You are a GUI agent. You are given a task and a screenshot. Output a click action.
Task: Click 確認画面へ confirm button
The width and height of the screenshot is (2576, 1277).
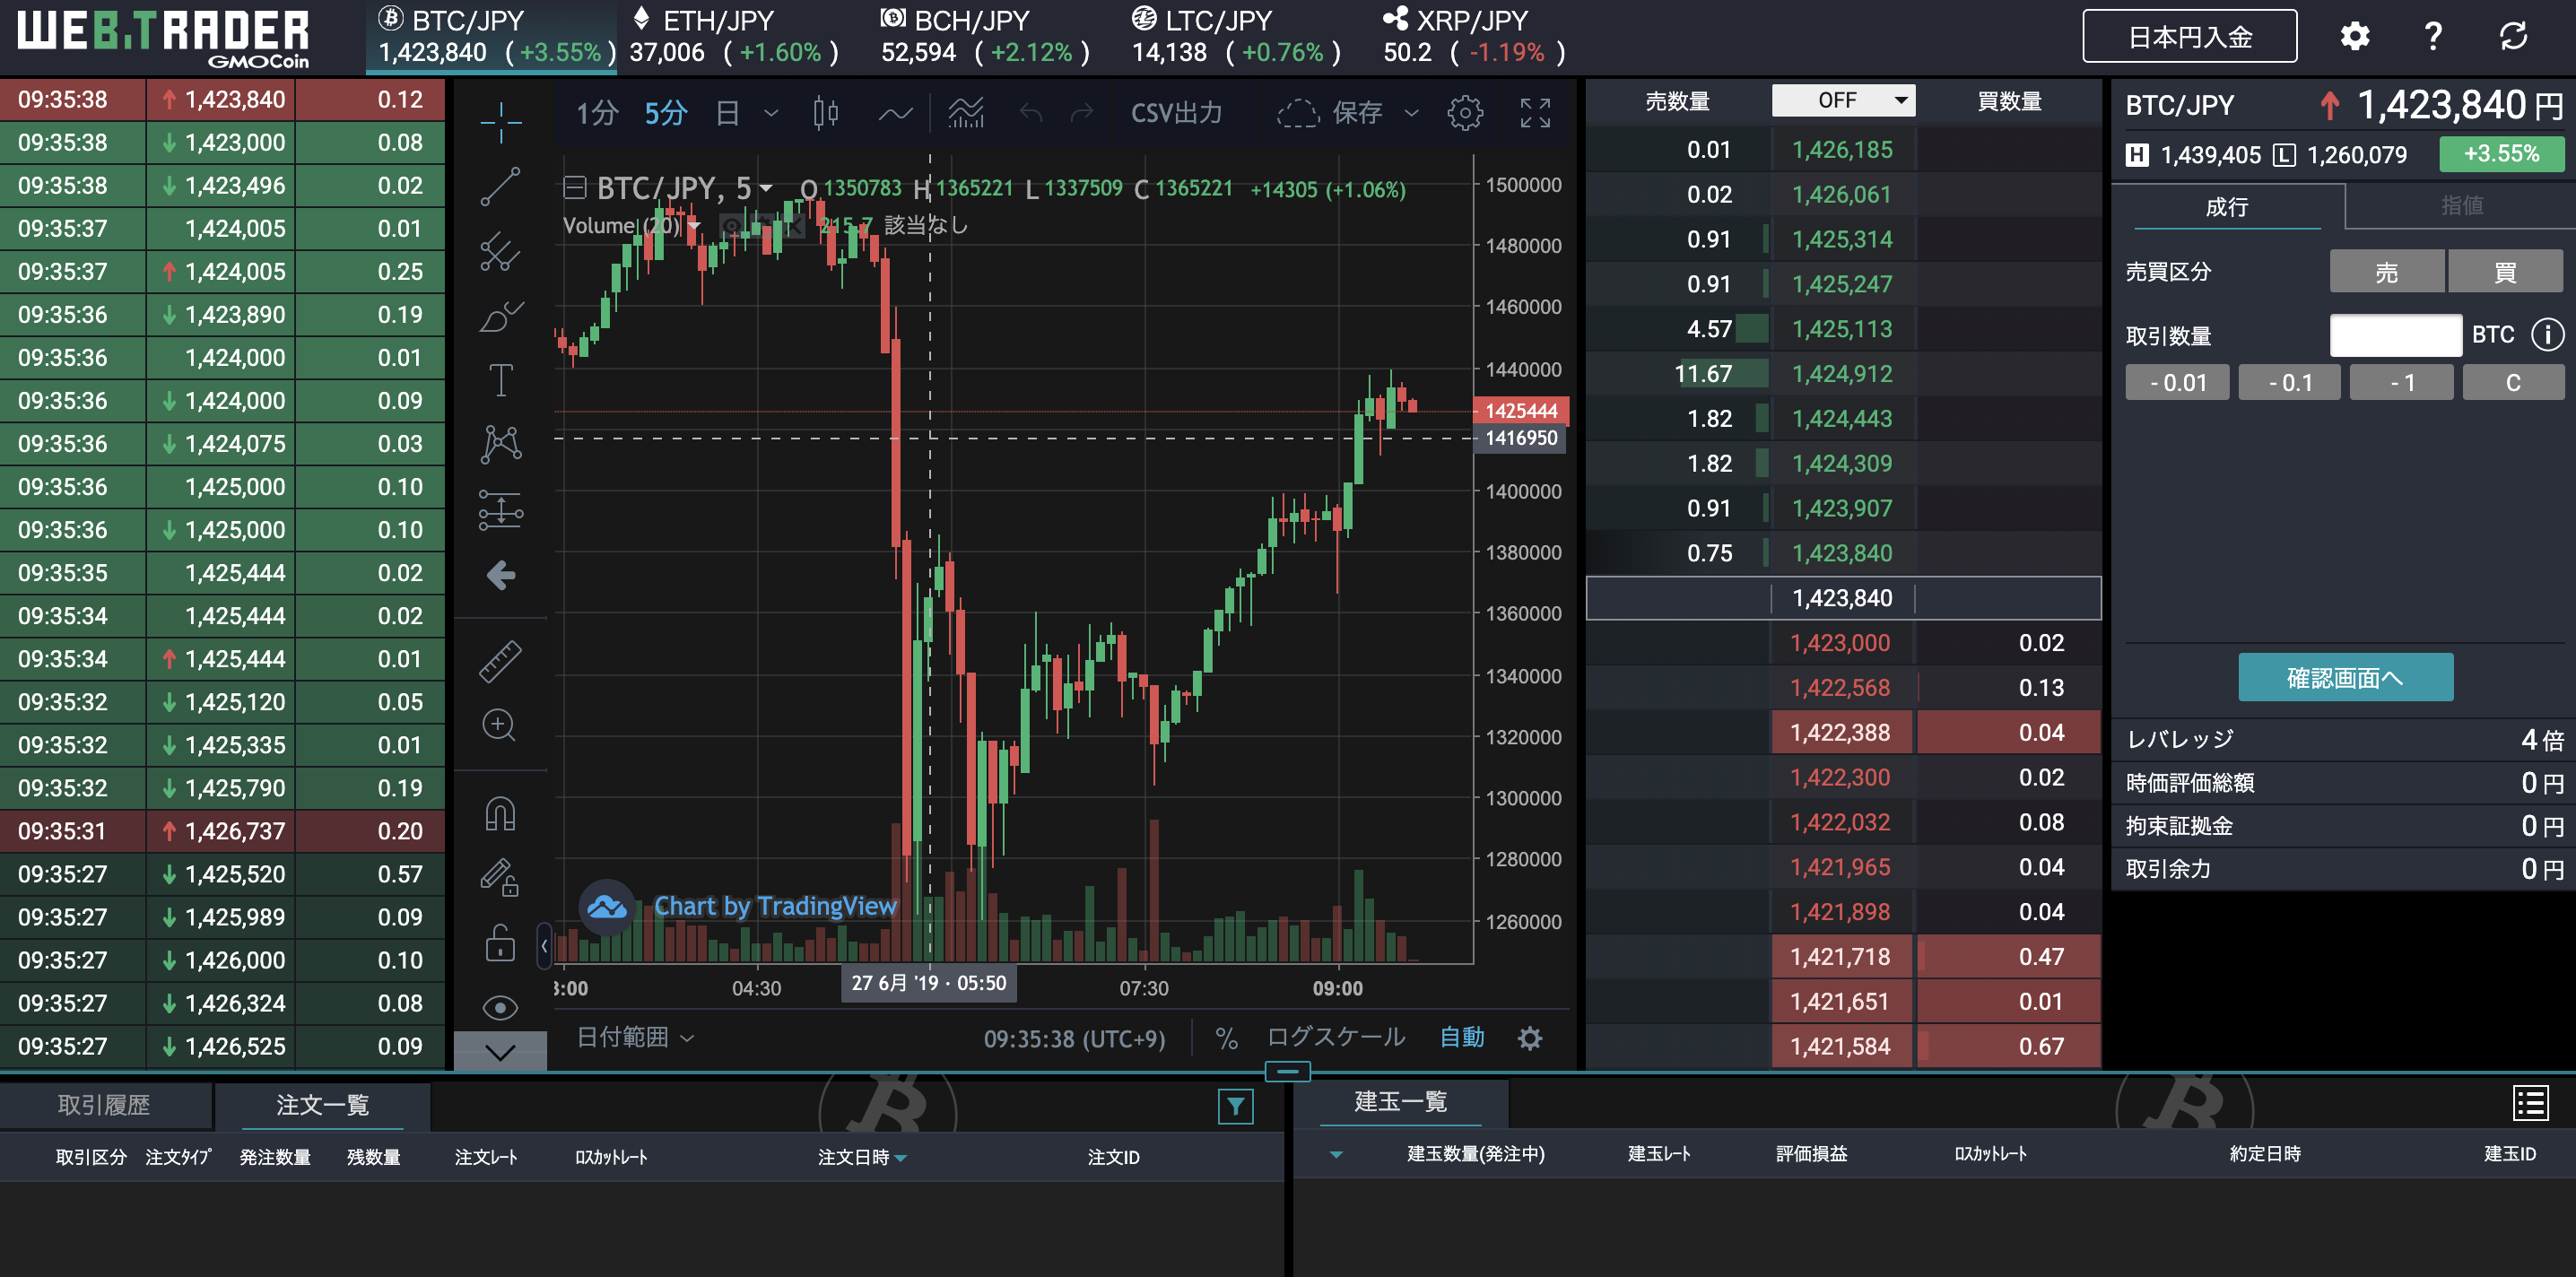click(2345, 678)
